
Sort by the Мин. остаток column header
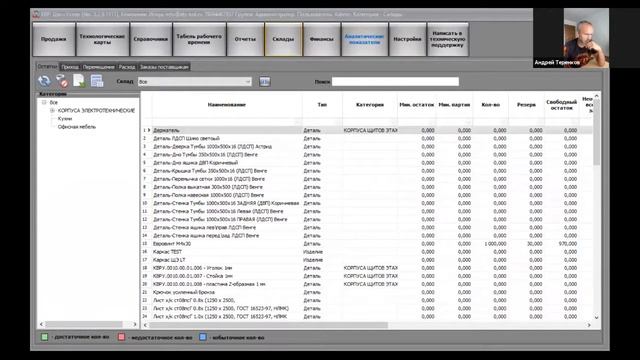416,105
